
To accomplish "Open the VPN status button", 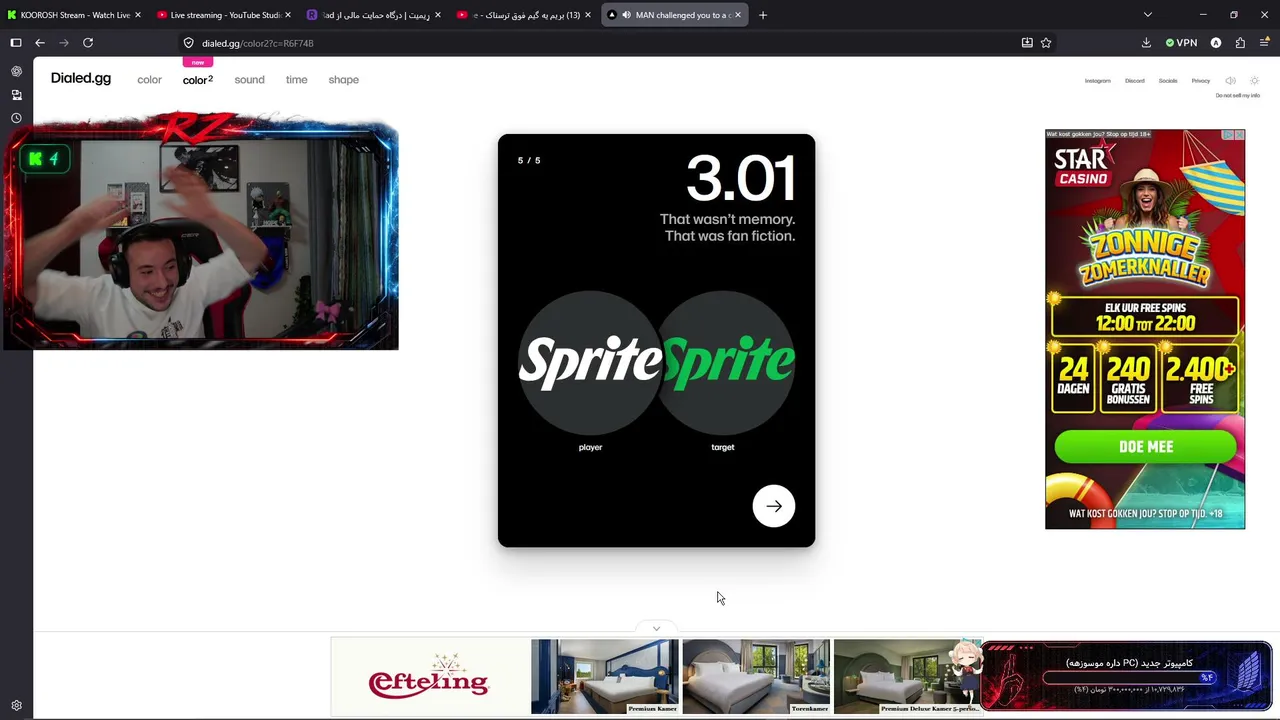I will click(x=1181, y=43).
